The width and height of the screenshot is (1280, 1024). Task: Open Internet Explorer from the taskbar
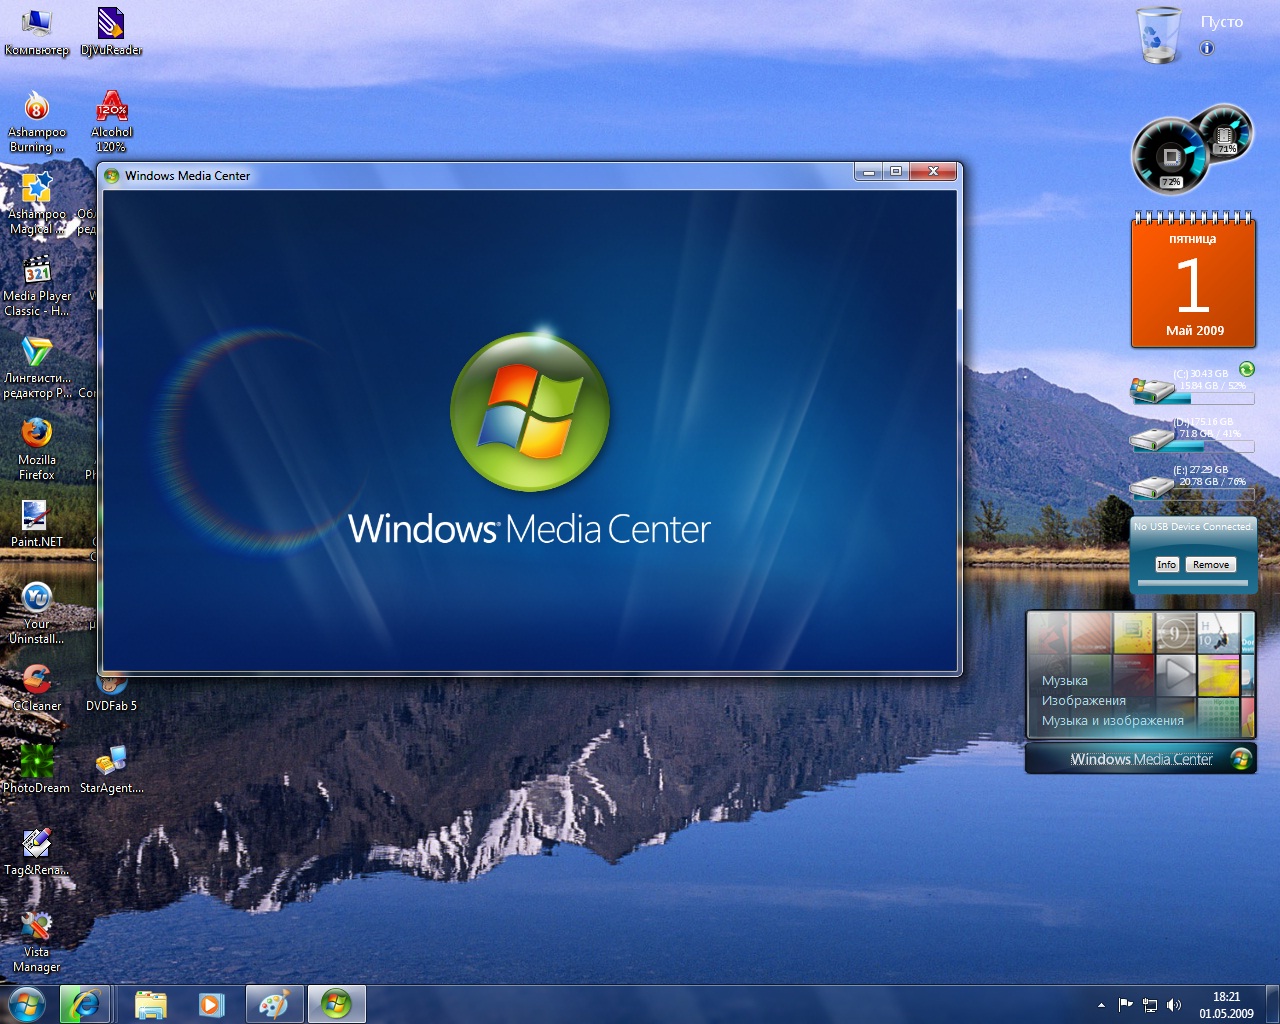[84, 1004]
